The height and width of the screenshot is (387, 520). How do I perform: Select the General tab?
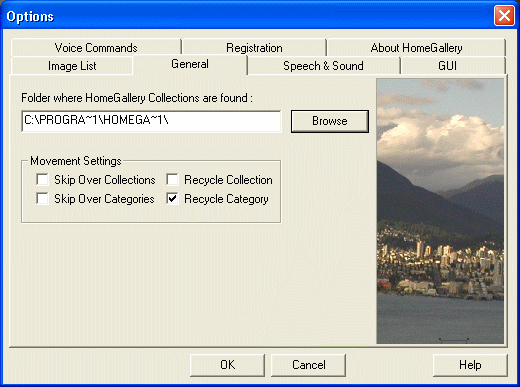click(190, 64)
